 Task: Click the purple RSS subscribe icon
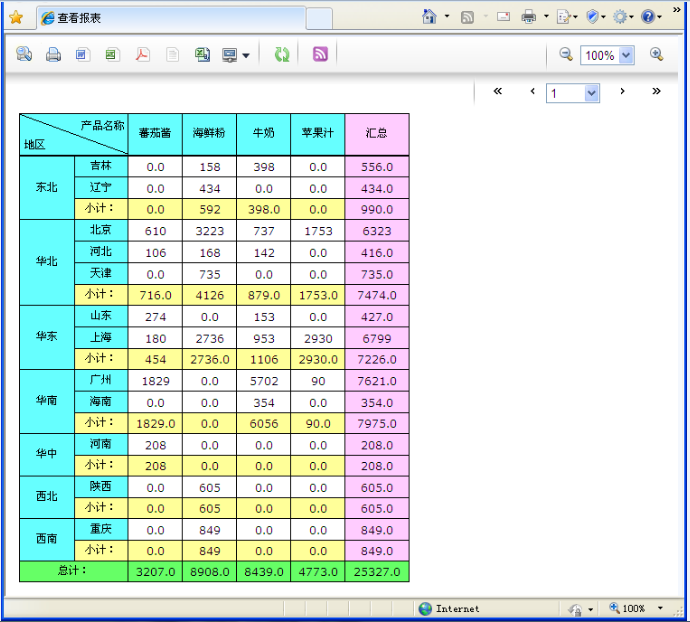[x=320, y=54]
